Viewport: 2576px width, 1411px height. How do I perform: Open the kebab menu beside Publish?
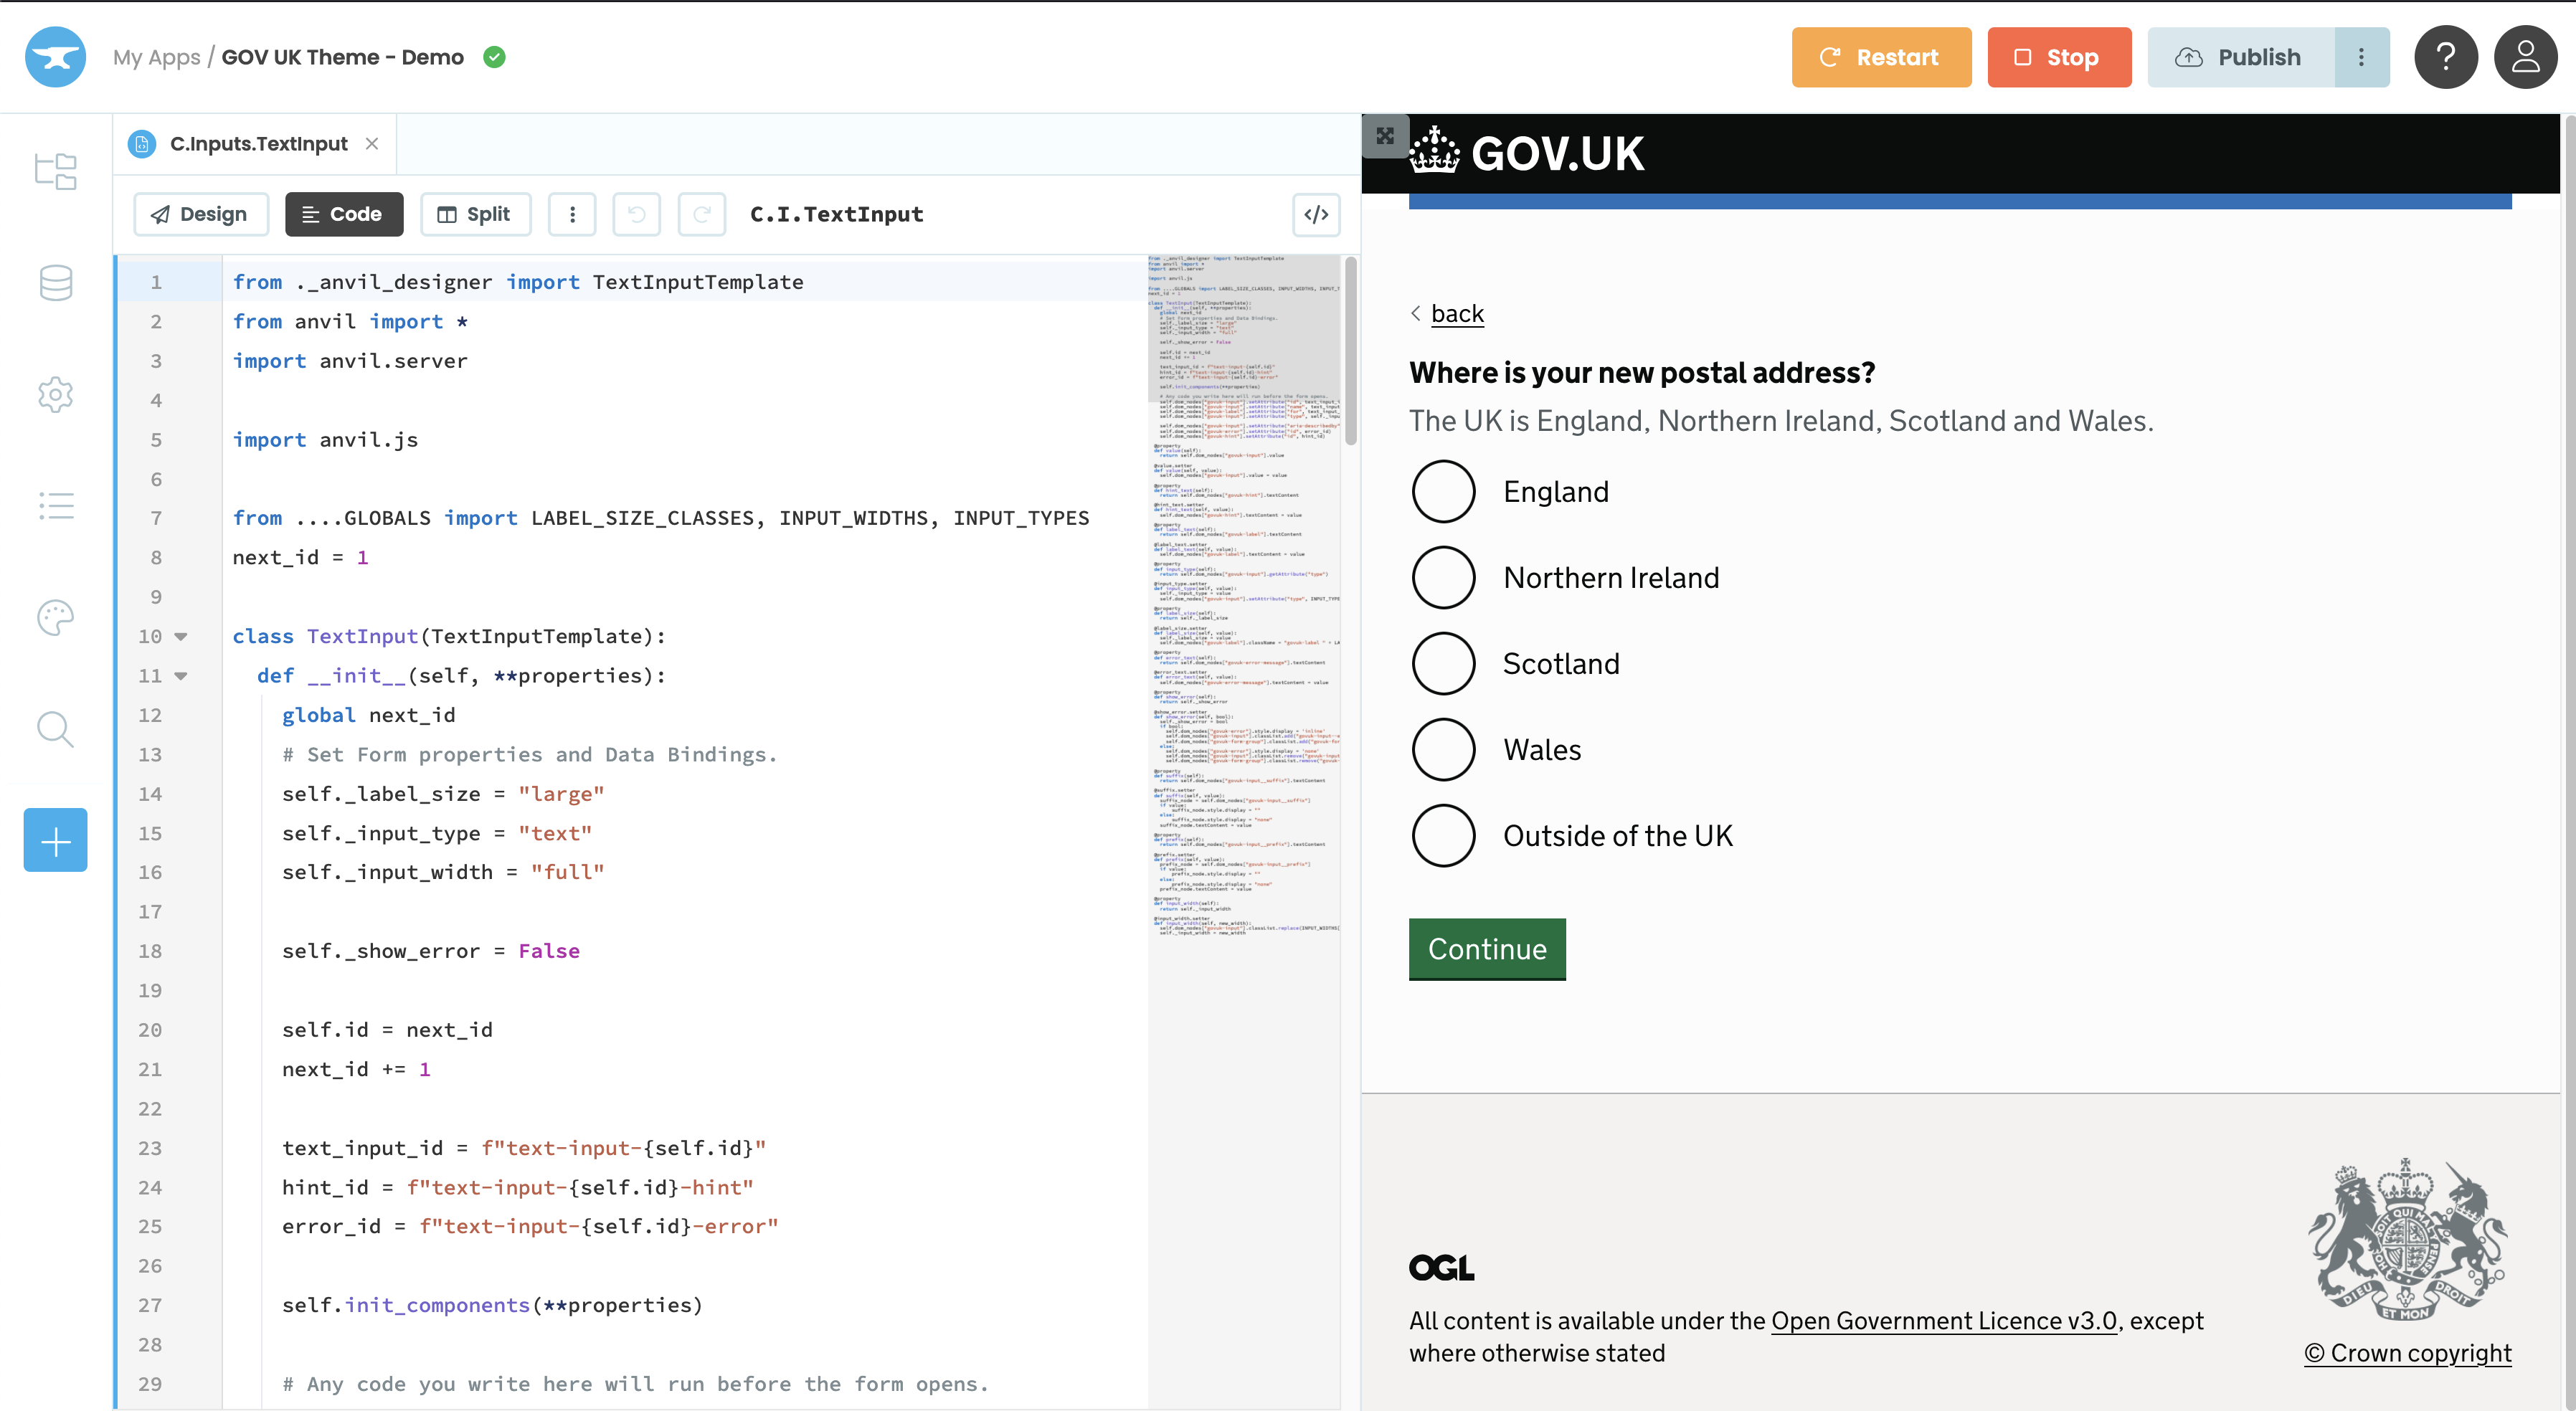(x=2361, y=57)
